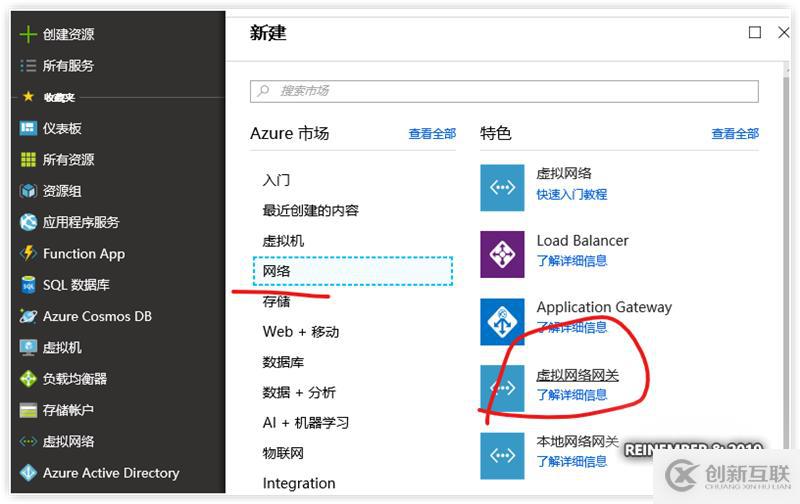Click the load balancer icon in sidebar
The height and width of the screenshot is (504, 800).
tap(28, 379)
